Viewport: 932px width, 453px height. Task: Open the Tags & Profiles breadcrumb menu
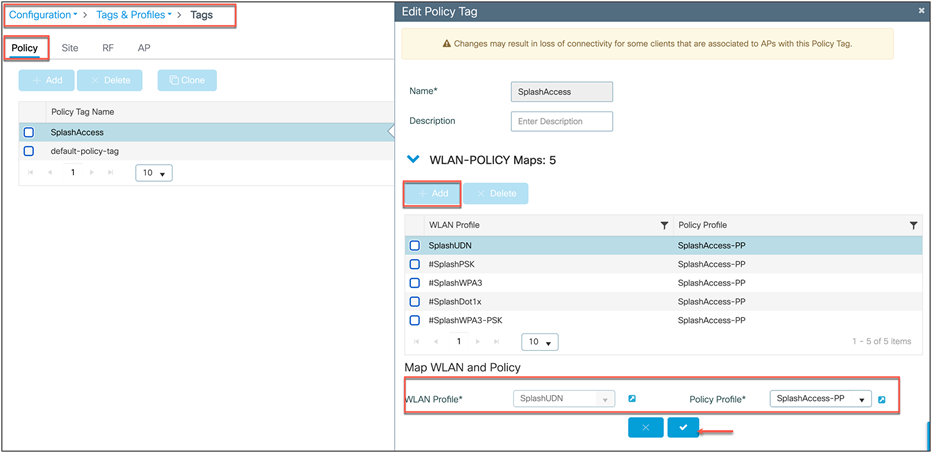(x=134, y=15)
